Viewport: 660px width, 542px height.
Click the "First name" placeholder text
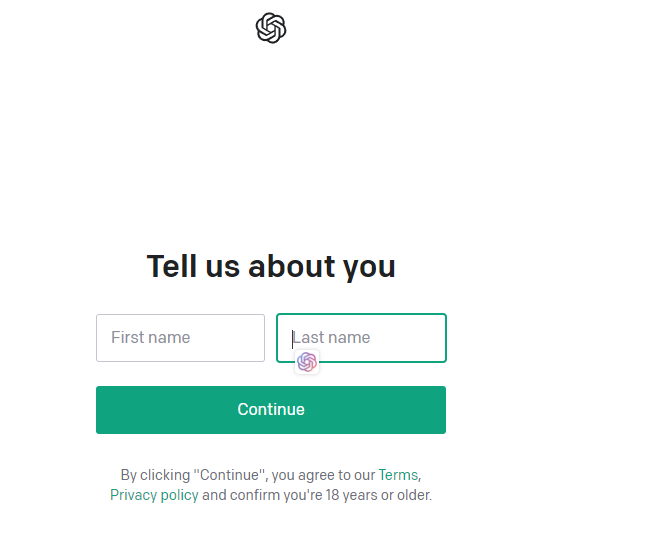(150, 338)
